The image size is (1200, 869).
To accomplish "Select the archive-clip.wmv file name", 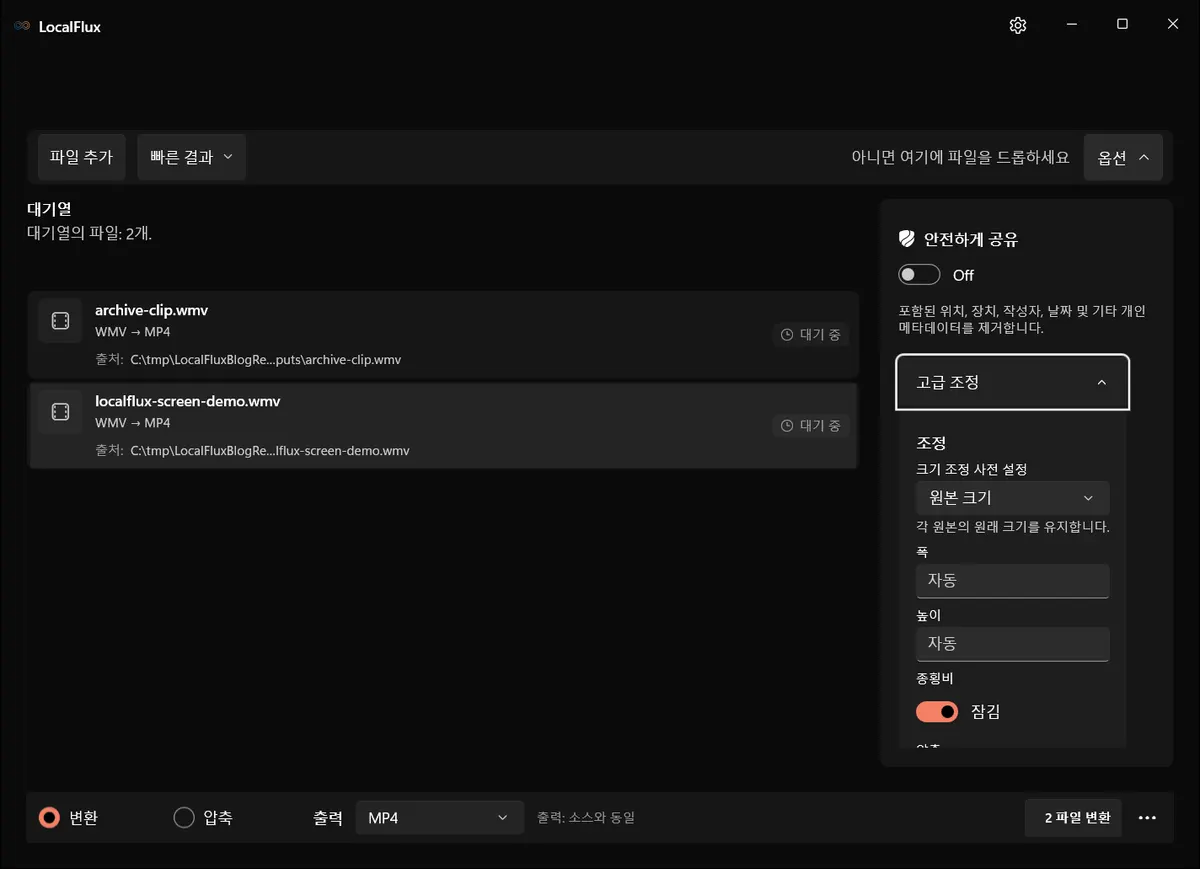I will point(151,310).
